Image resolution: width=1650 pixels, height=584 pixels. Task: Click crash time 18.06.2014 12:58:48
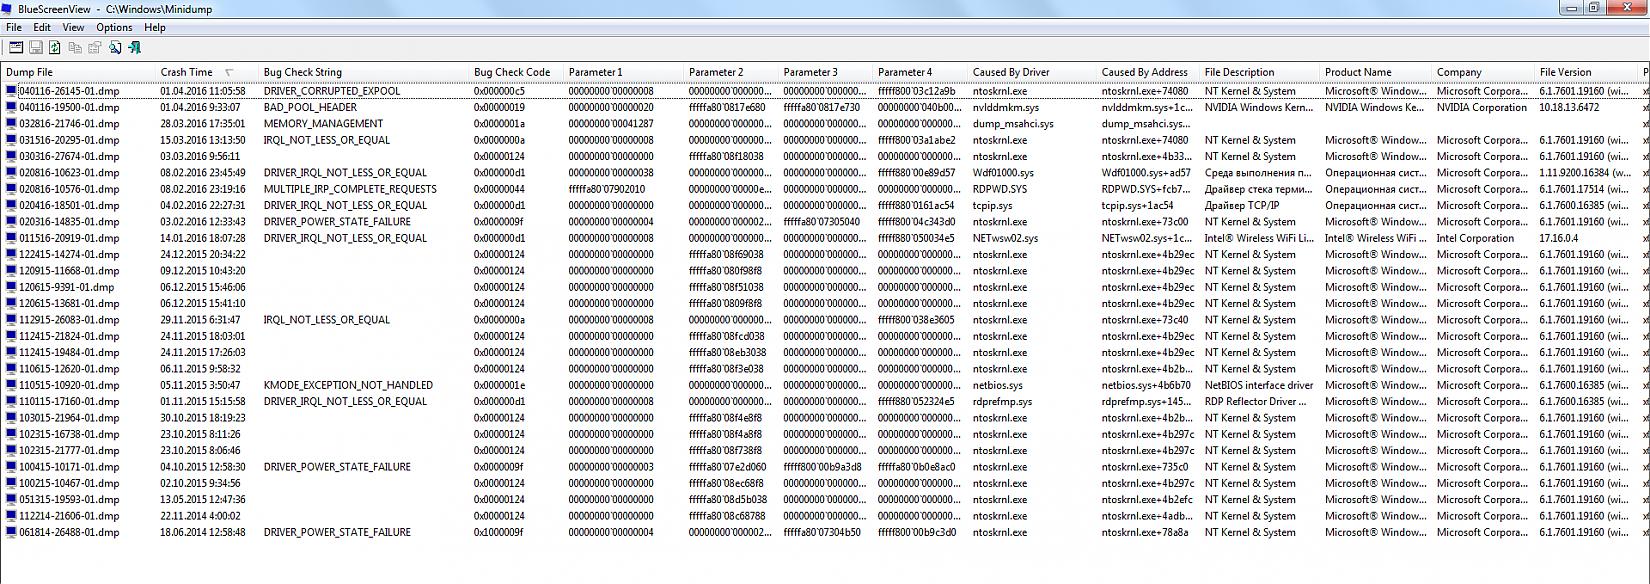click(203, 532)
